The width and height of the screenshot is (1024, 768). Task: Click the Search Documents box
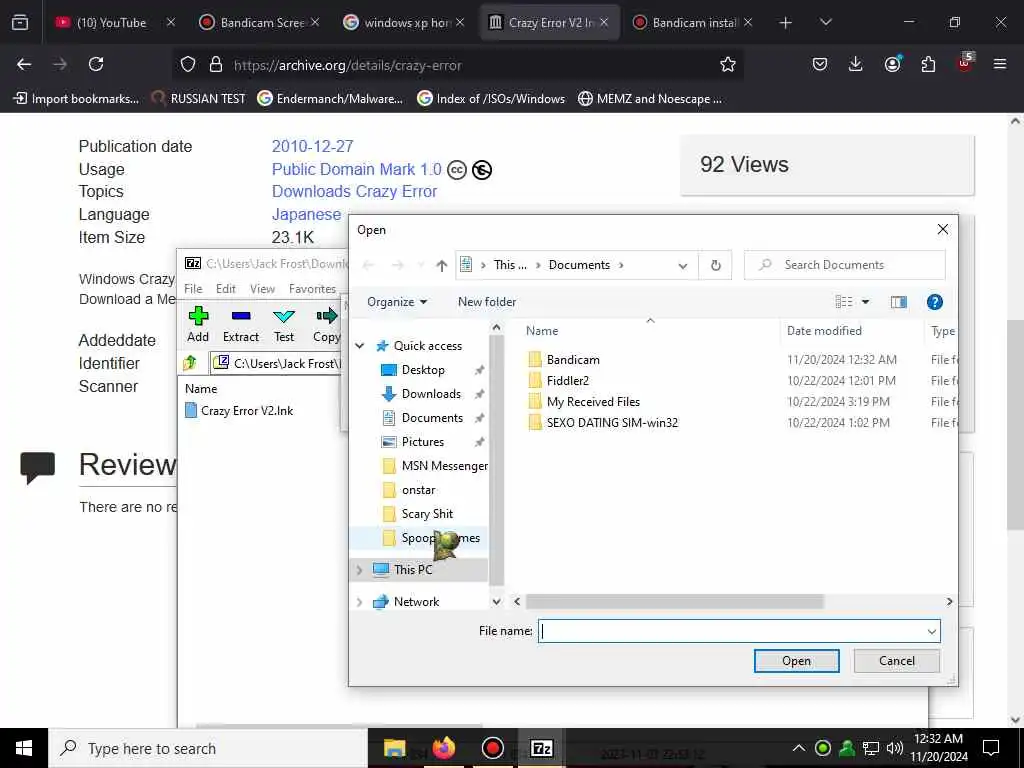click(844, 265)
